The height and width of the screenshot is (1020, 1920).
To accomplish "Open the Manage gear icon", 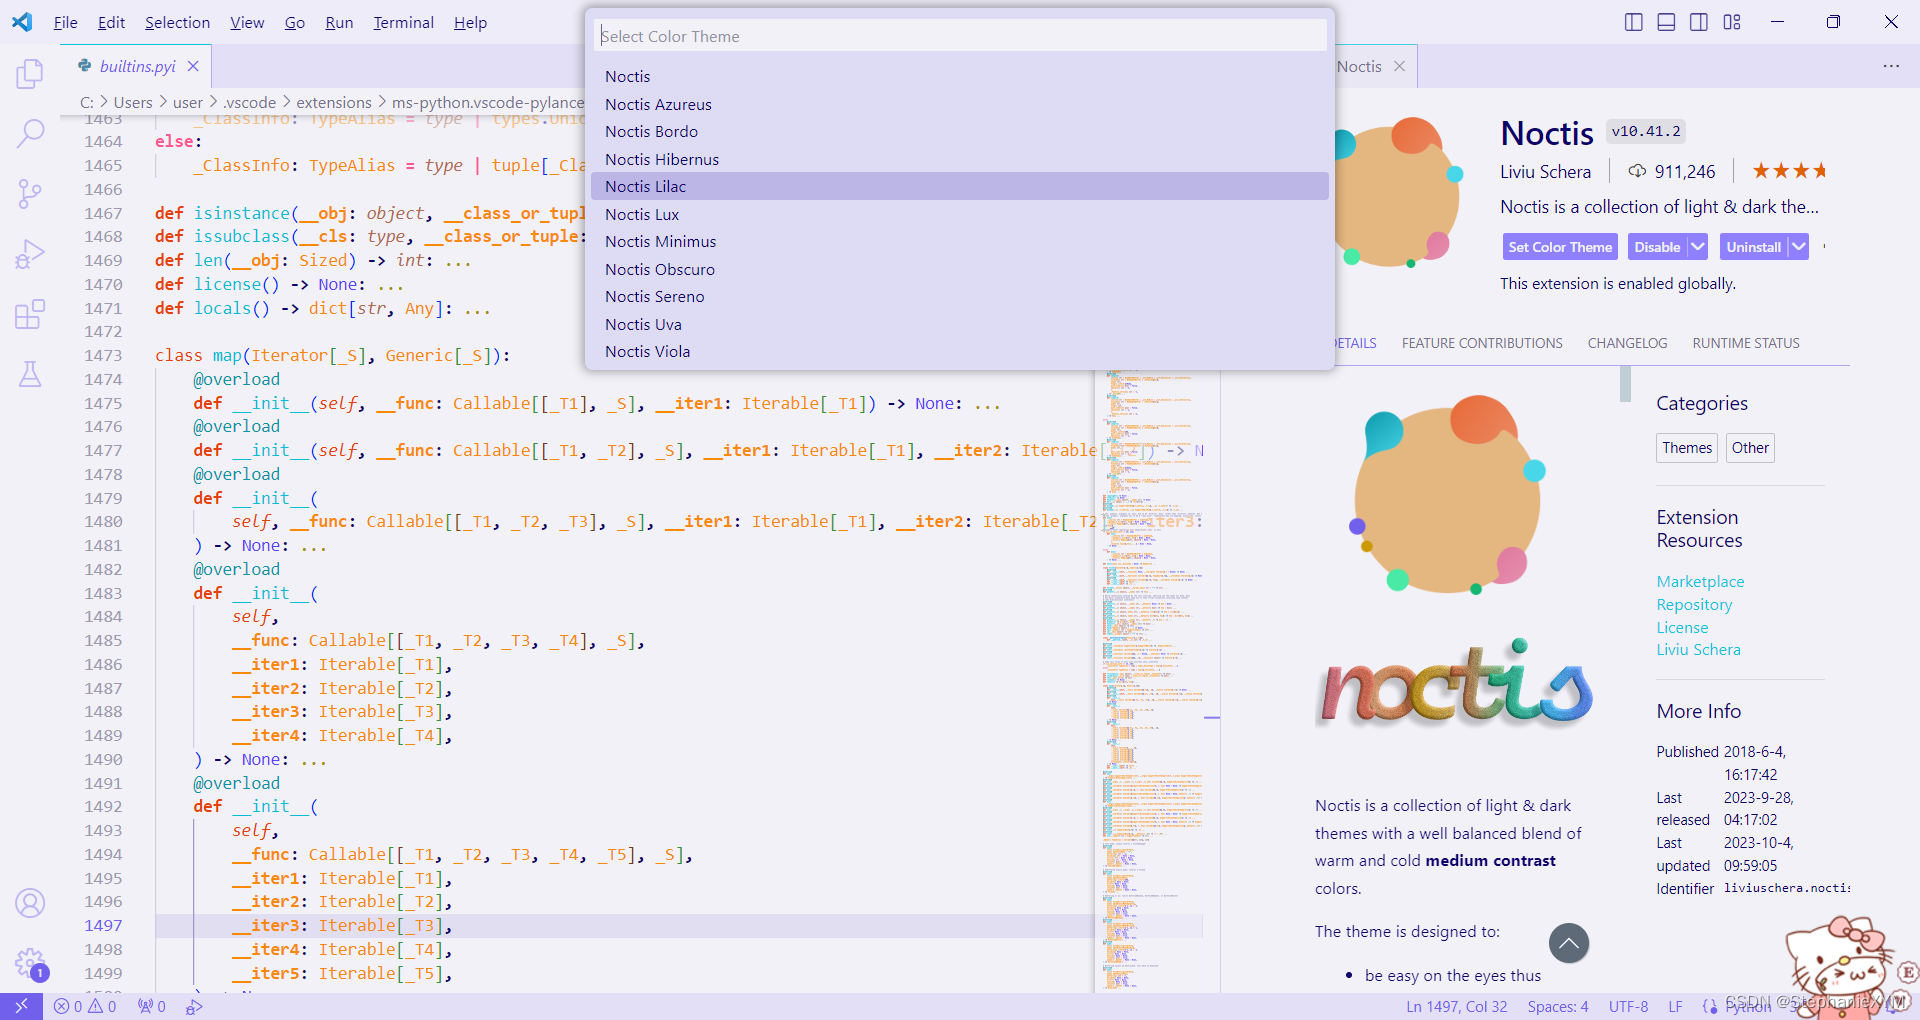I will 30,963.
